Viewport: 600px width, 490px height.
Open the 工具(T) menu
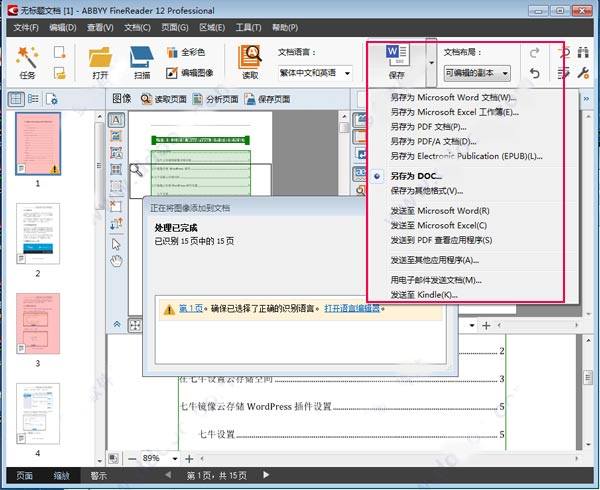pos(248,28)
